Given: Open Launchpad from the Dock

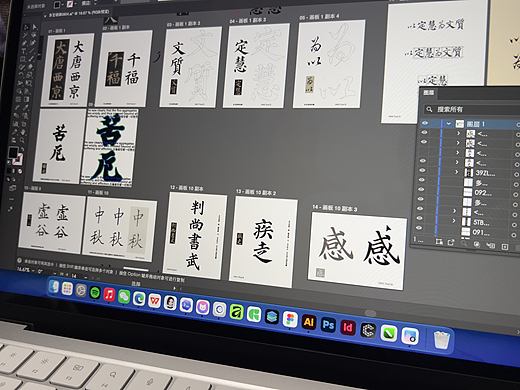Looking at the screenshot, I should click(x=67, y=289).
